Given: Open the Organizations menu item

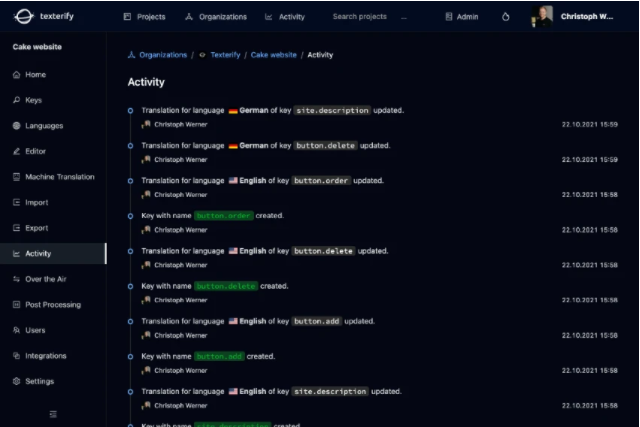Looking at the screenshot, I should 216,17.
